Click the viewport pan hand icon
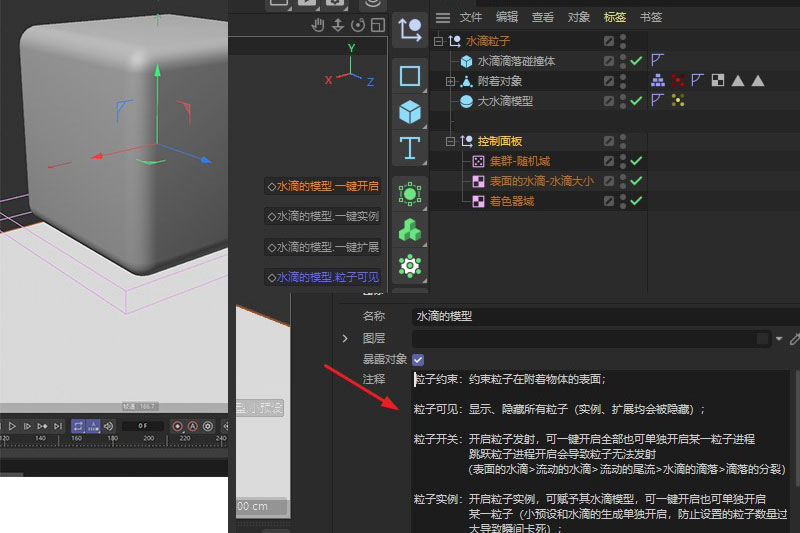This screenshot has height=533, width=800. click(x=318, y=24)
